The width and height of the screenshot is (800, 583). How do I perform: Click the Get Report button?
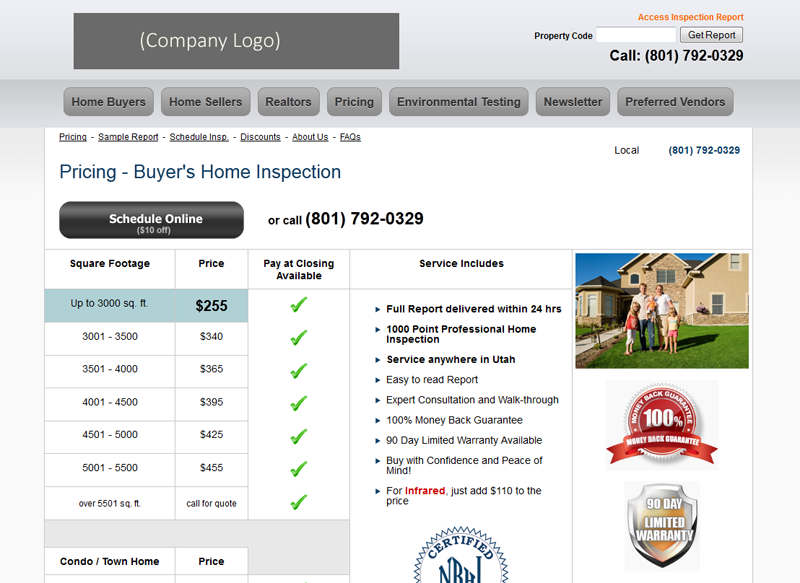pos(711,35)
